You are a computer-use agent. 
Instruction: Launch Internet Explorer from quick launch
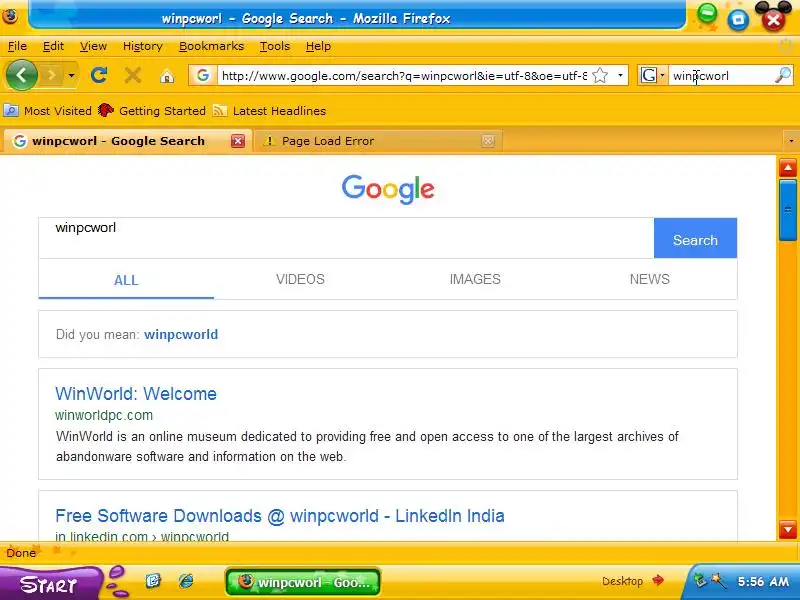(x=186, y=581)
